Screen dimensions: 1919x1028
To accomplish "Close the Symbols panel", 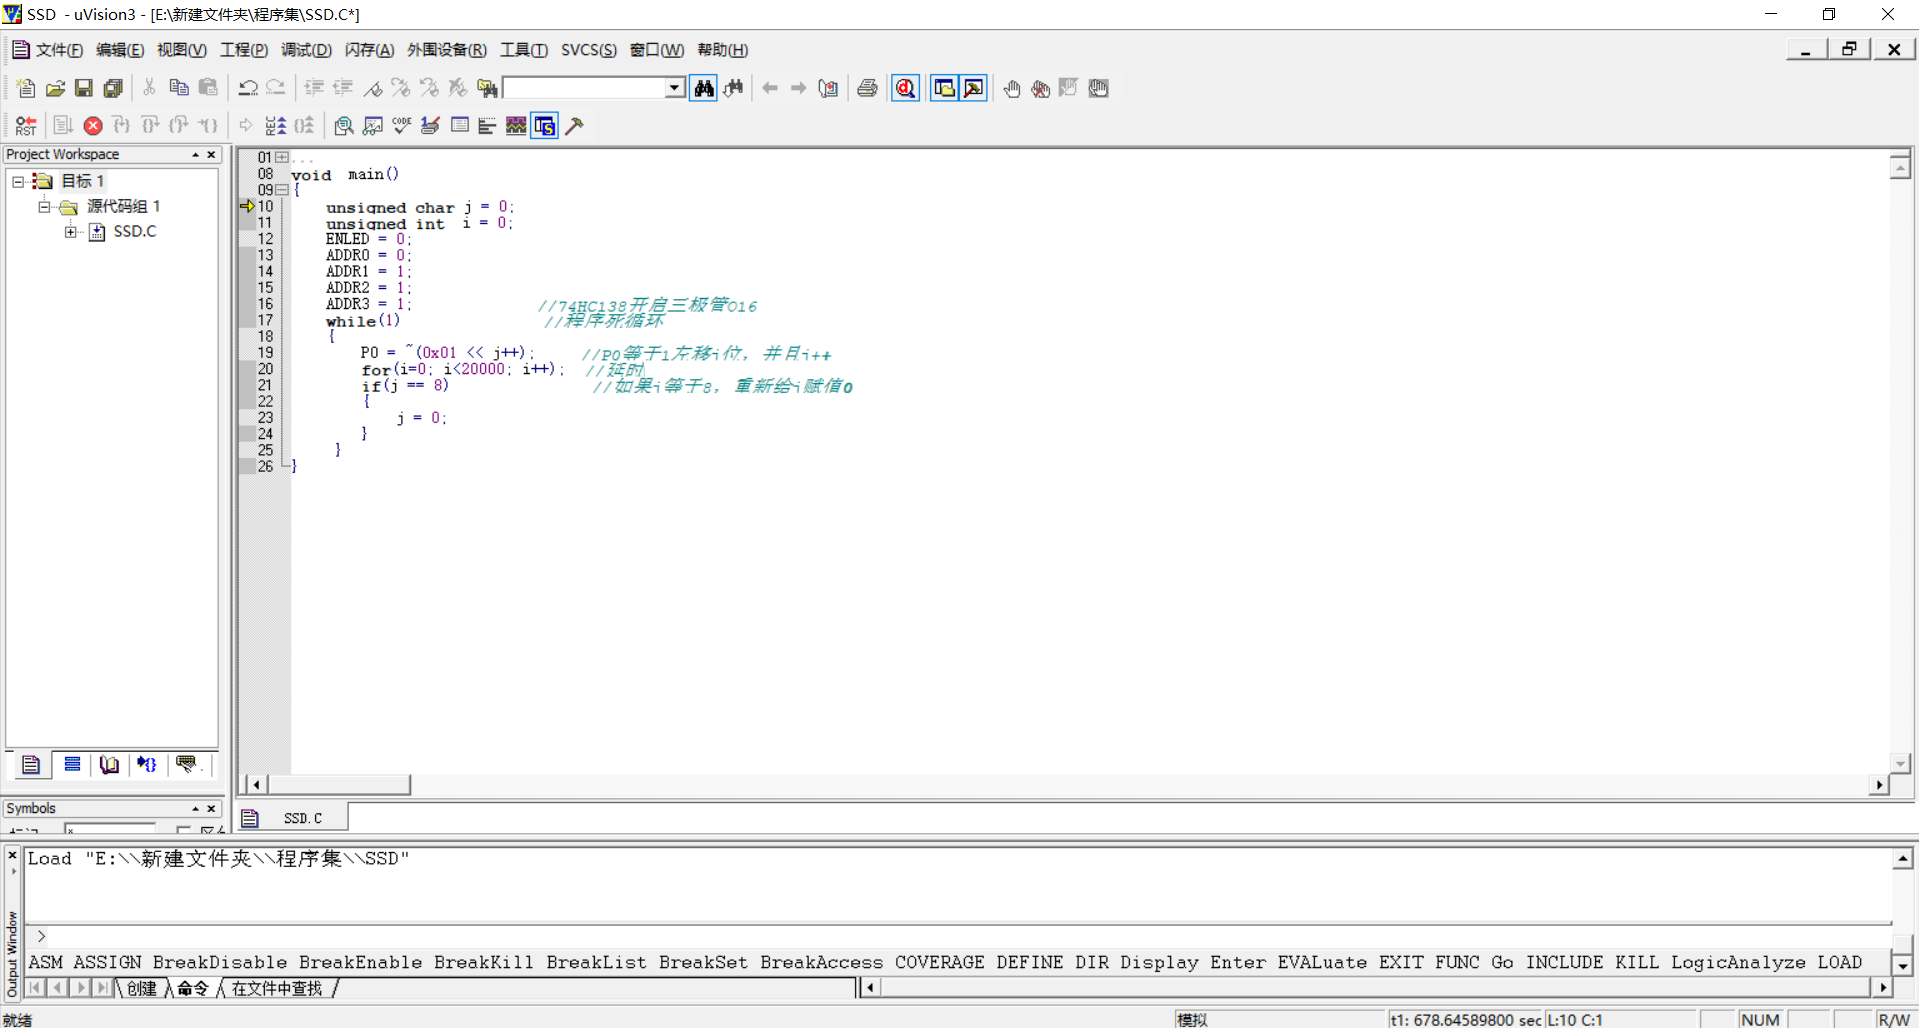I will point(211,808).
